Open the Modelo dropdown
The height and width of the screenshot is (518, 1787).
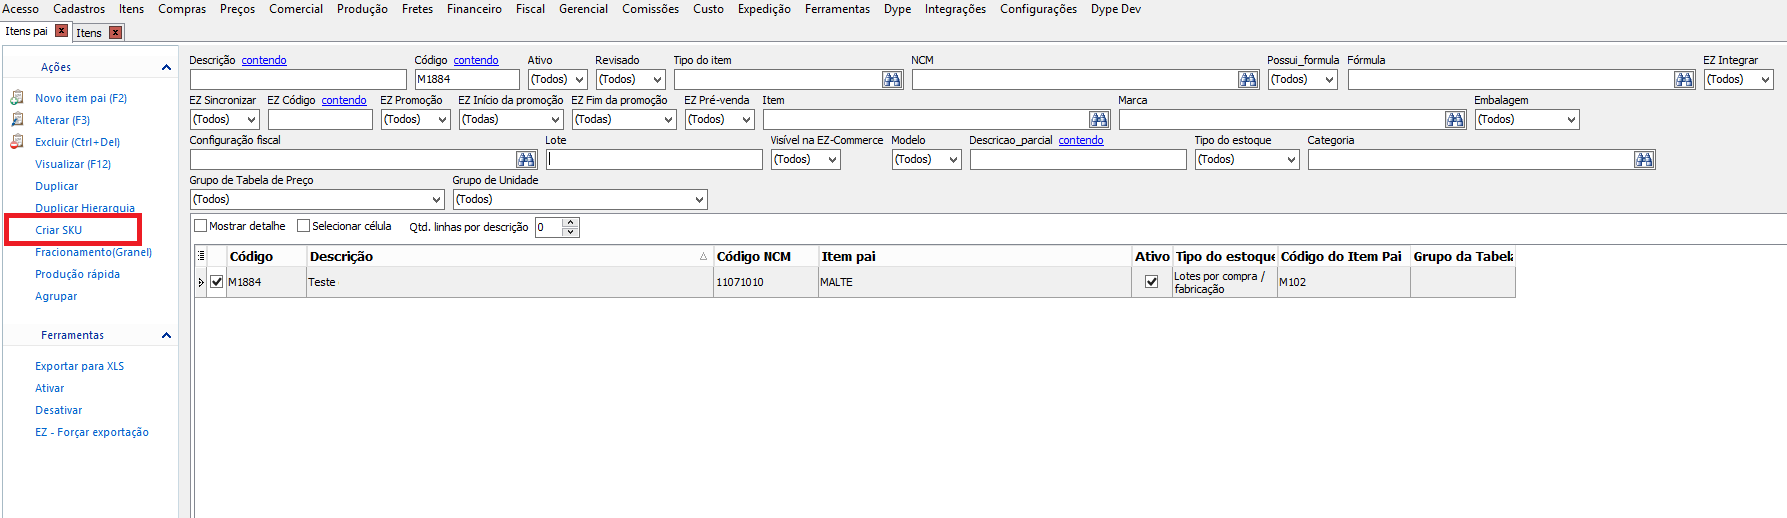pos(926,159)
